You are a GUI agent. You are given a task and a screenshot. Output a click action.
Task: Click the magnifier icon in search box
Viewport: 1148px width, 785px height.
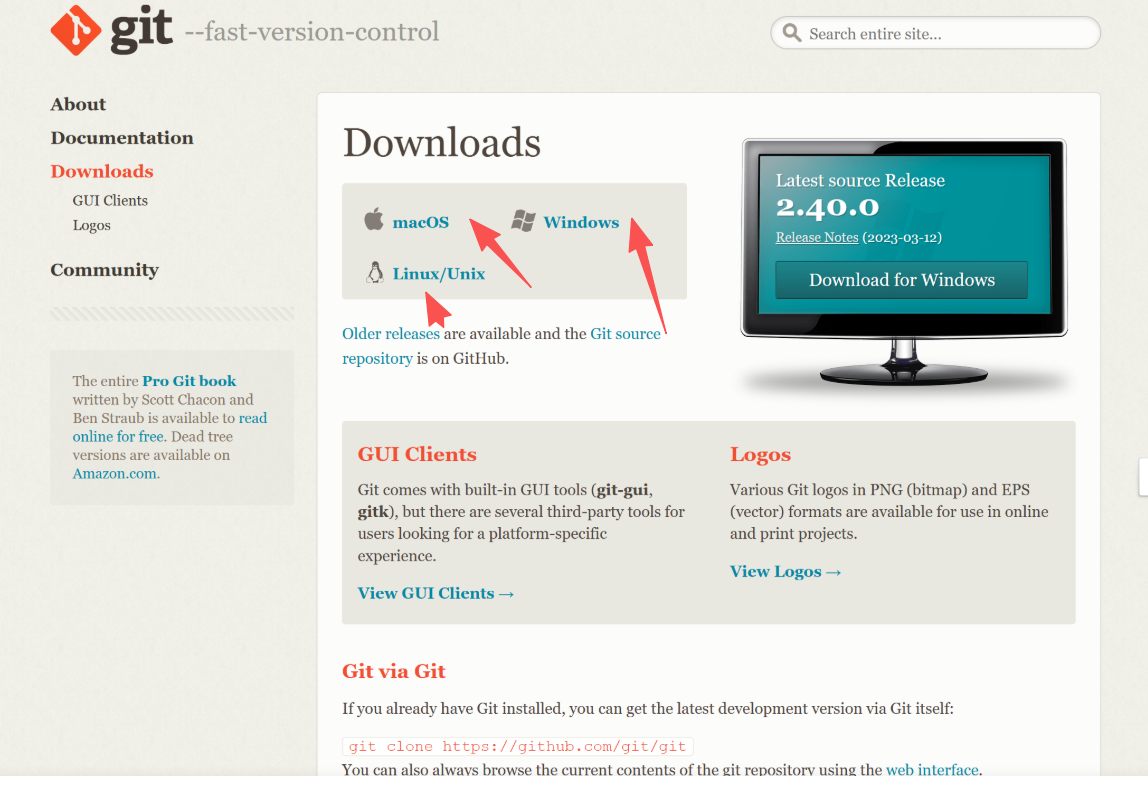click(791, 33)
